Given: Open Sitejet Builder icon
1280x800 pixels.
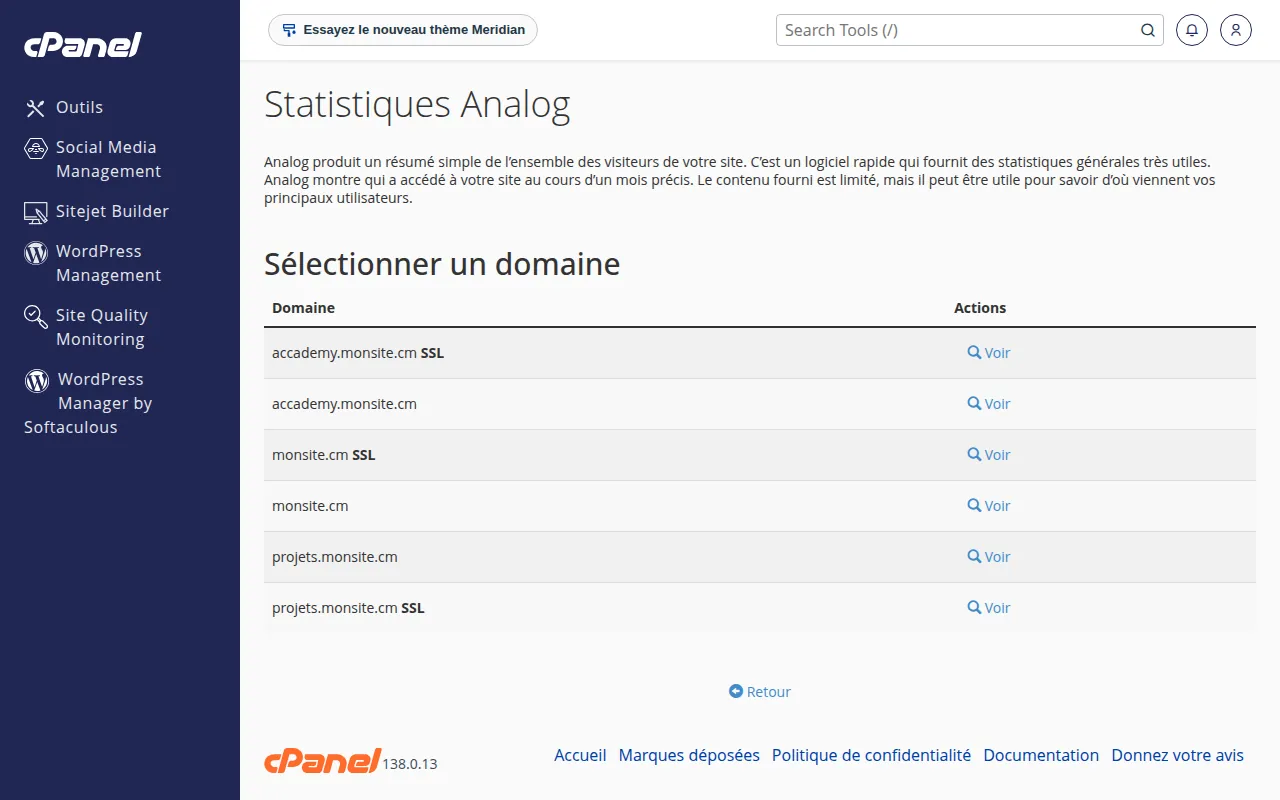Looking at the screenshot, I should pyautogui.click(x=36, y=212).
